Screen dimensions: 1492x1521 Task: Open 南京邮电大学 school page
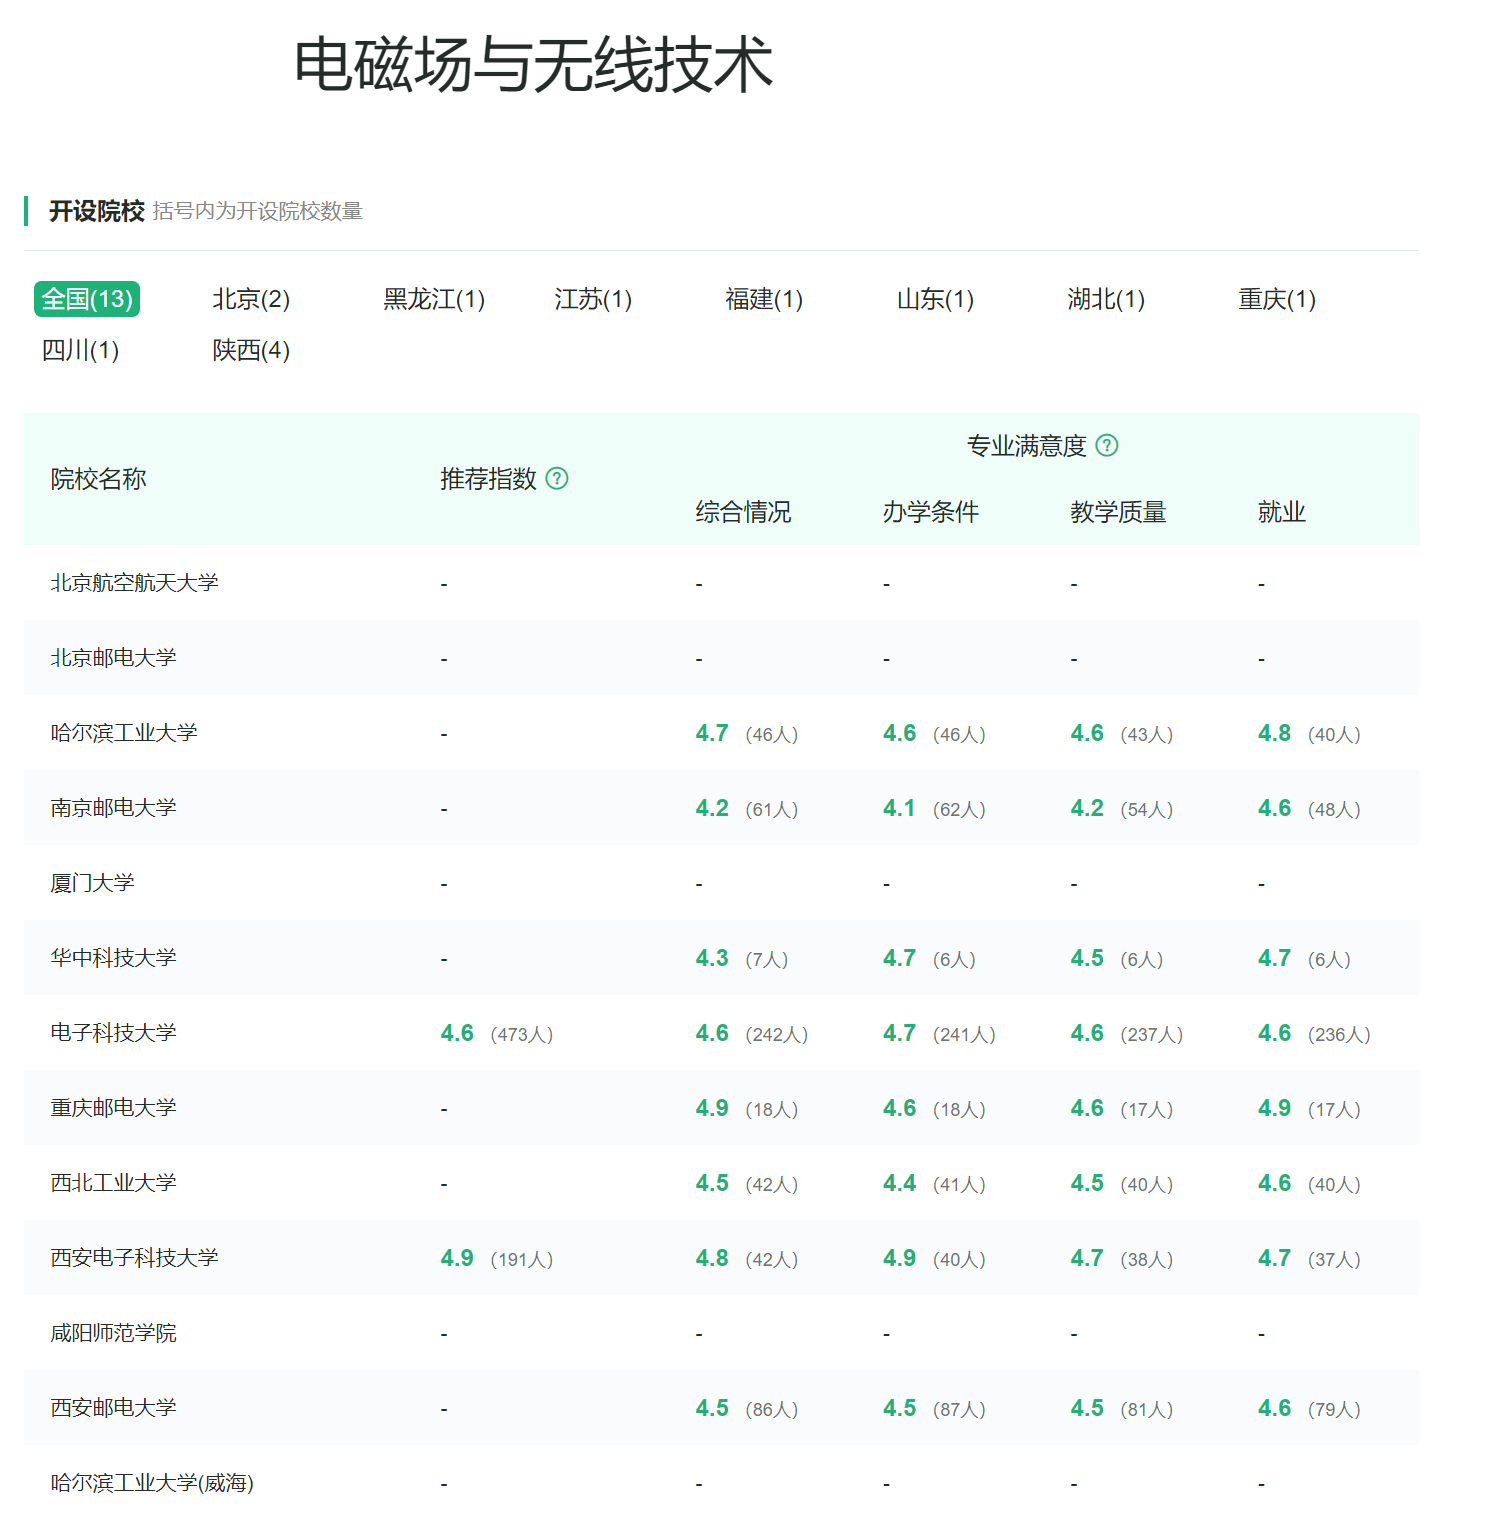(x=114, y=807)
